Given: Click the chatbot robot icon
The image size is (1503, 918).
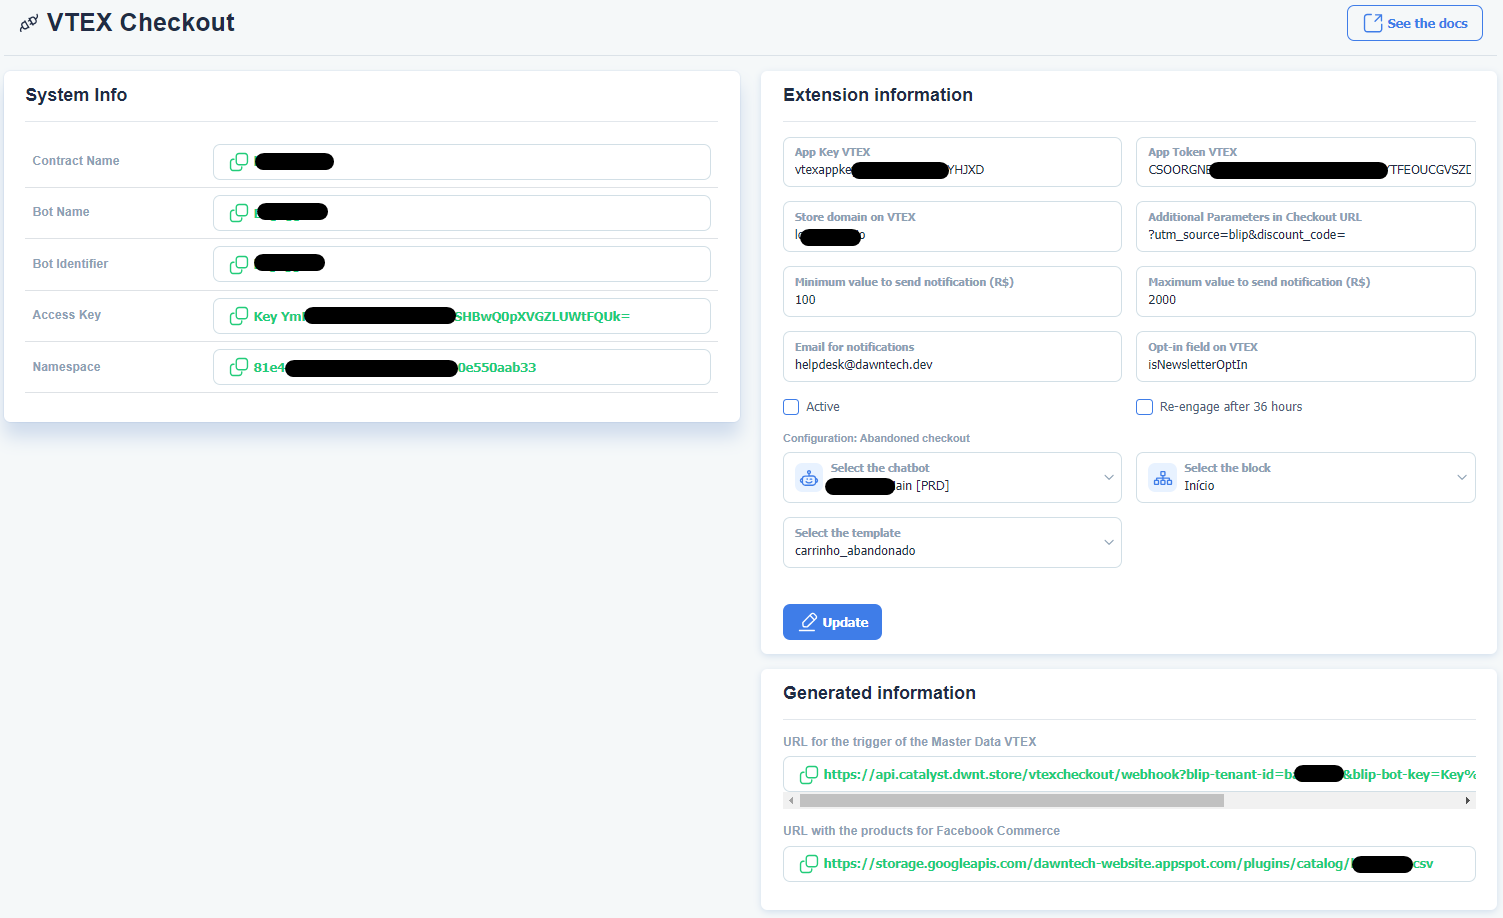Looking at the screenshot, I should (x=809, y=478).
